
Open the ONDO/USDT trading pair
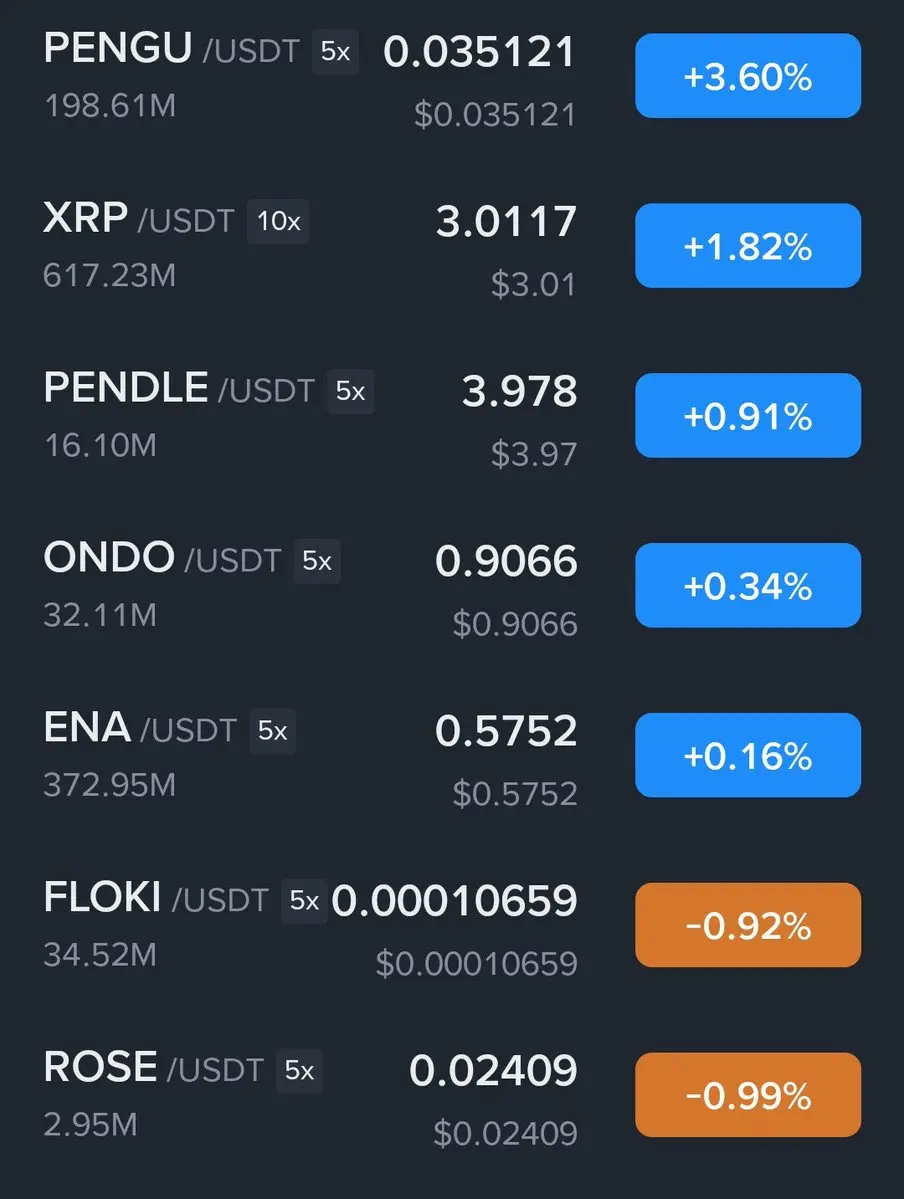(162, 558)
